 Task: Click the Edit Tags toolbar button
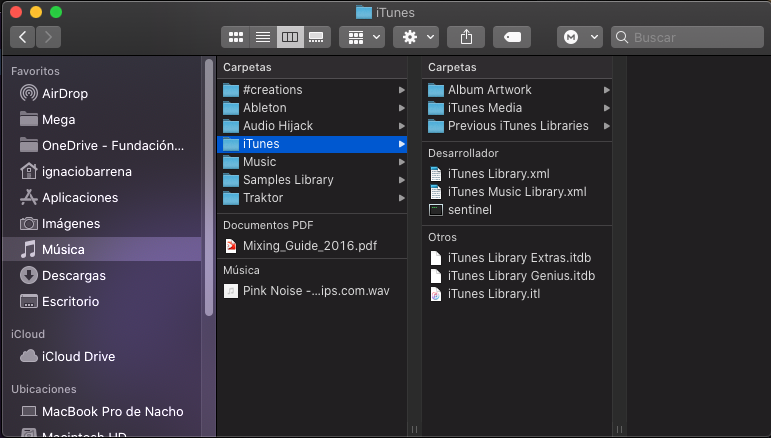[x=512, y=37]
